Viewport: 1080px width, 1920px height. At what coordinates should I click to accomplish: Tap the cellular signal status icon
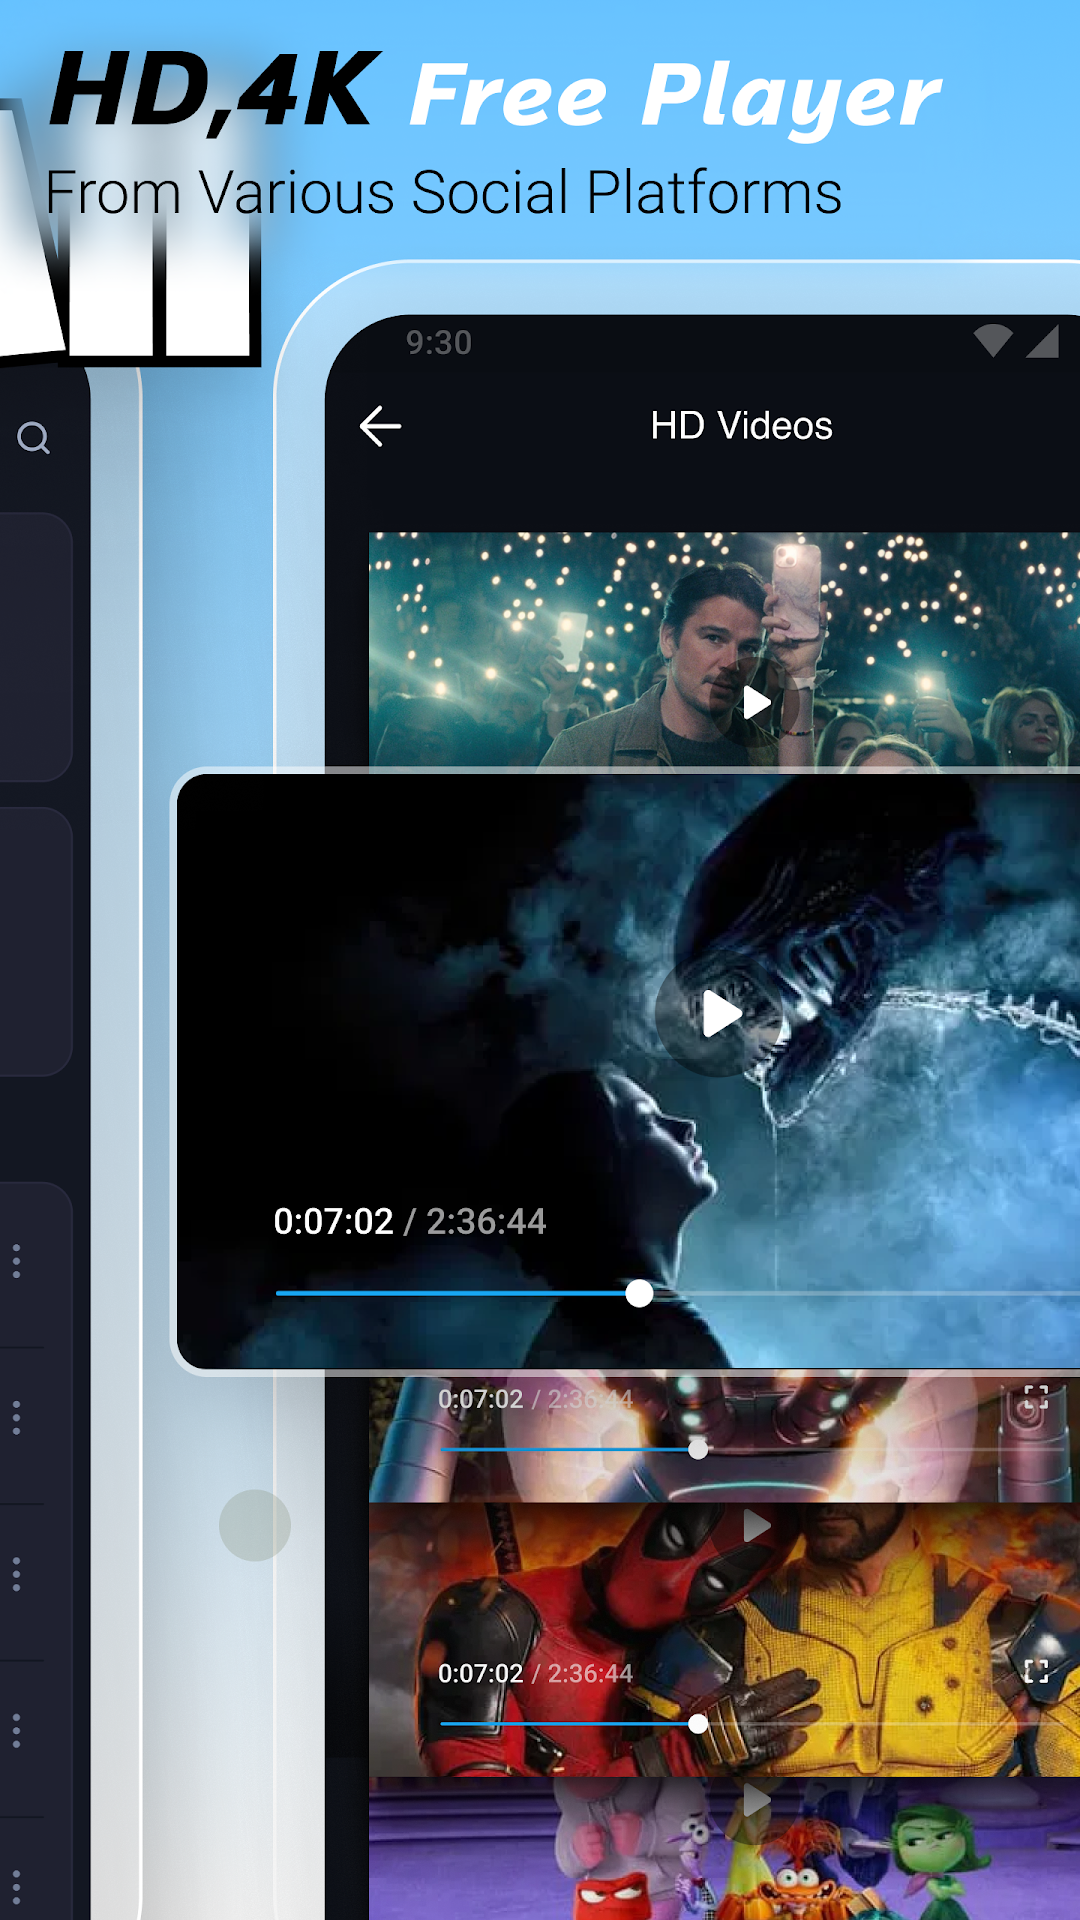click(1043, 341)
